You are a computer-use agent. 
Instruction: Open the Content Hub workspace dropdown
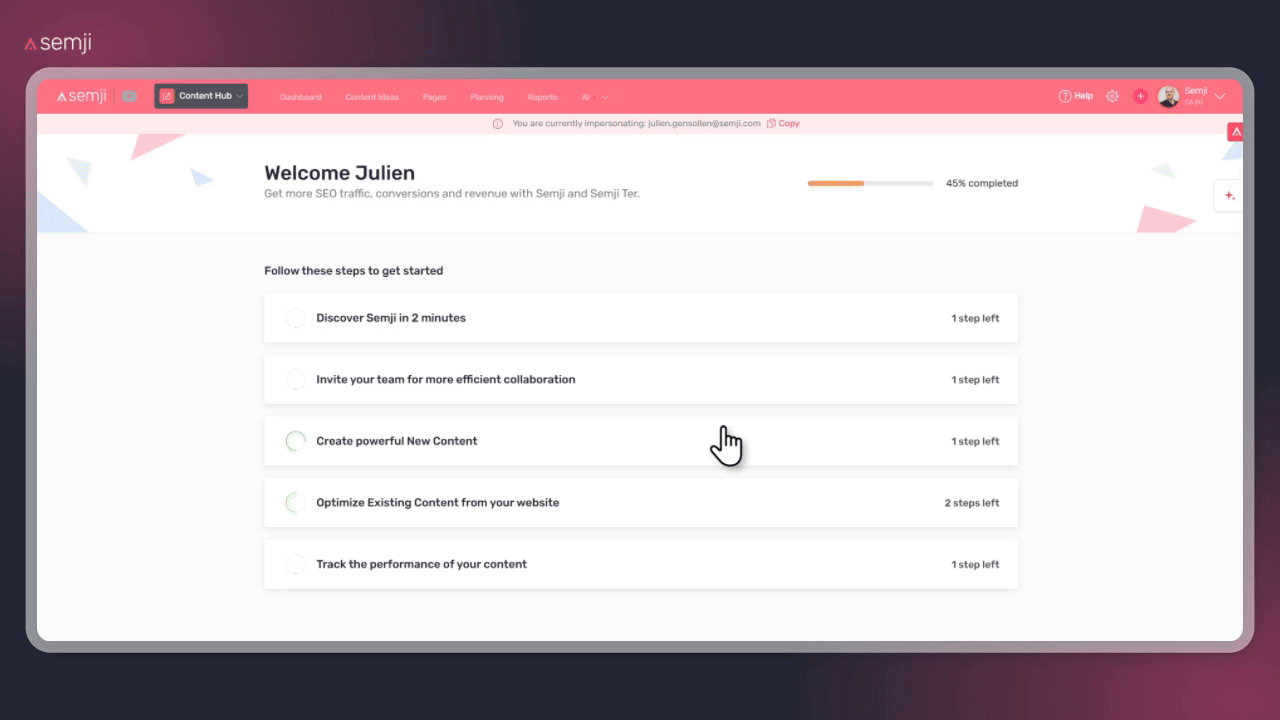[201, 96]
